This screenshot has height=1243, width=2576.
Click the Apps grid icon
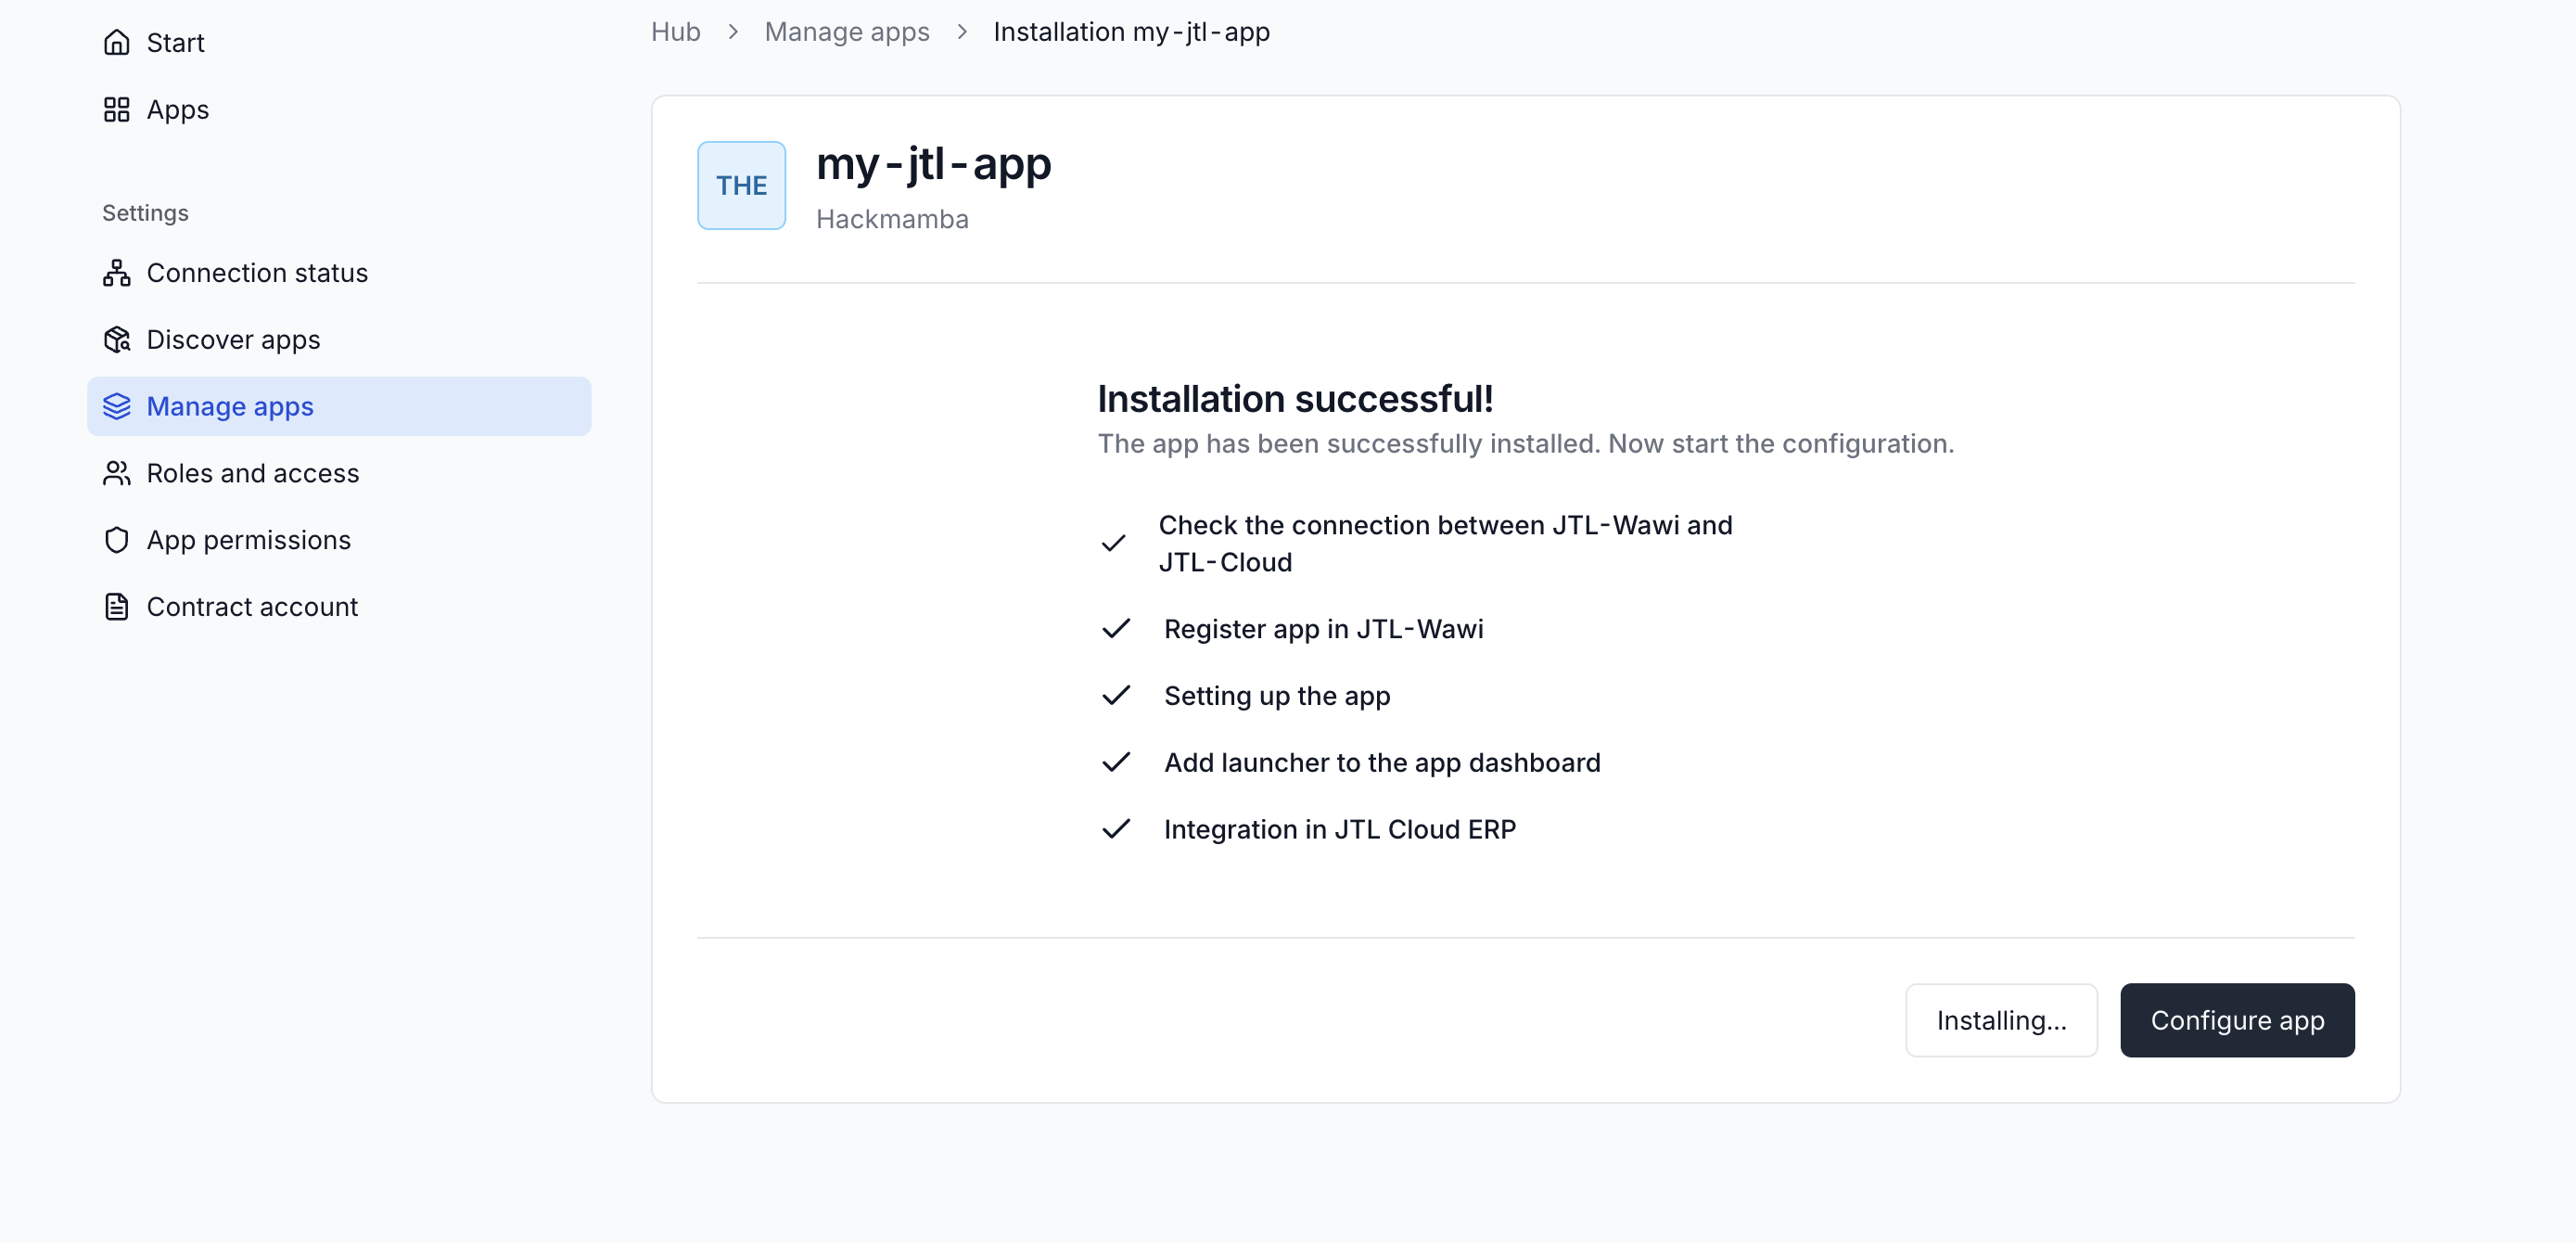pyautogui.click(x=117, y=110)
